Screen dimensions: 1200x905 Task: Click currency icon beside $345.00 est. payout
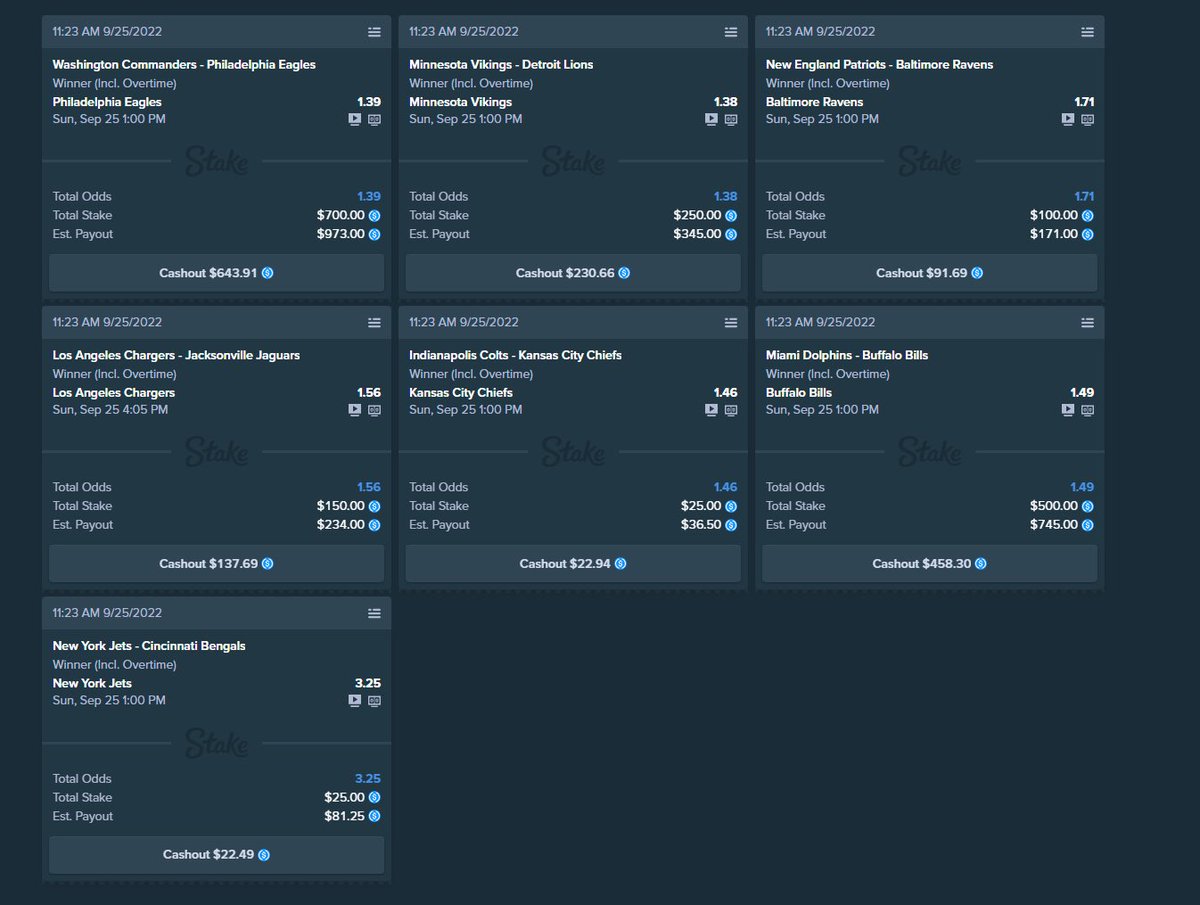pos(731,235)
